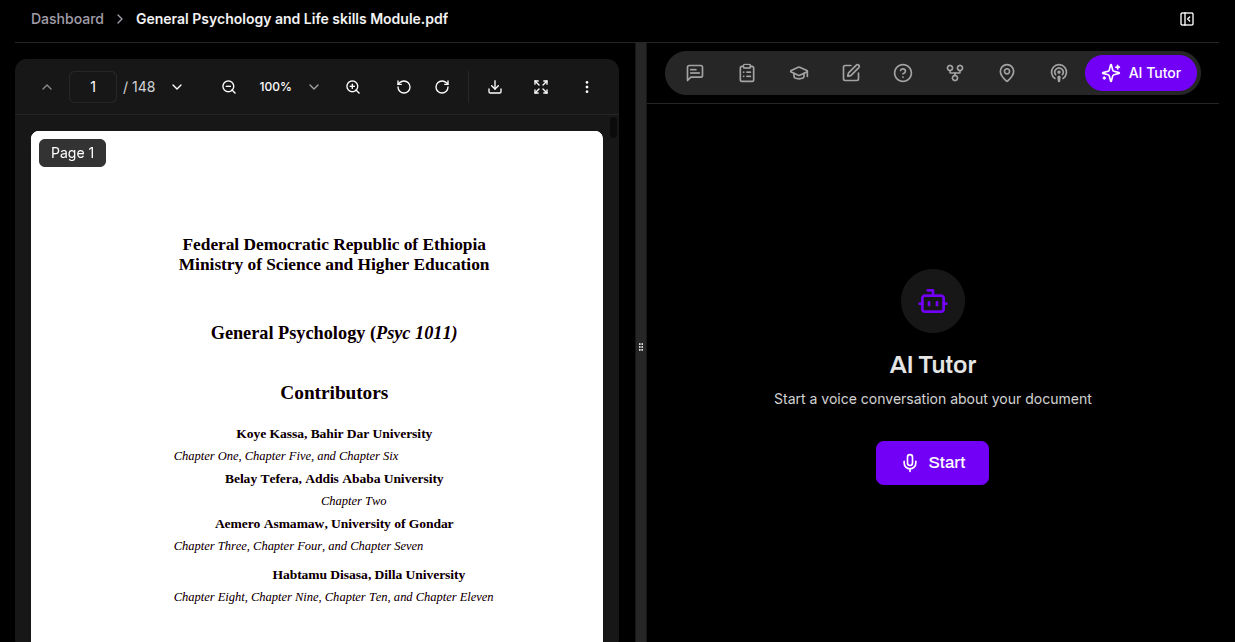Click 'Chapter One, Chapter Five, and Chapter Six' line
This screenshot has height=642, width=1235.
286,456
